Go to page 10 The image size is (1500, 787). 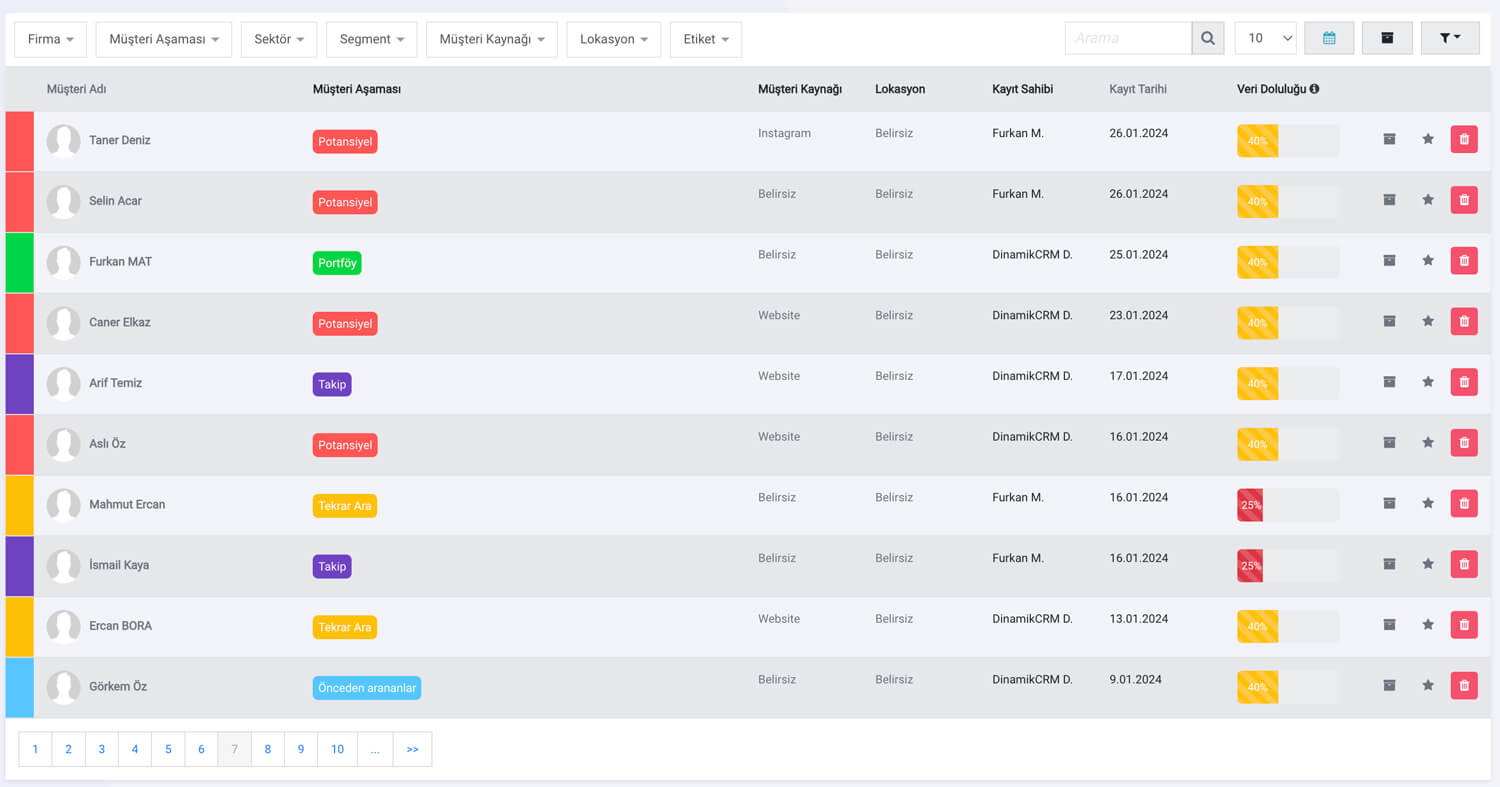(338, 749)
